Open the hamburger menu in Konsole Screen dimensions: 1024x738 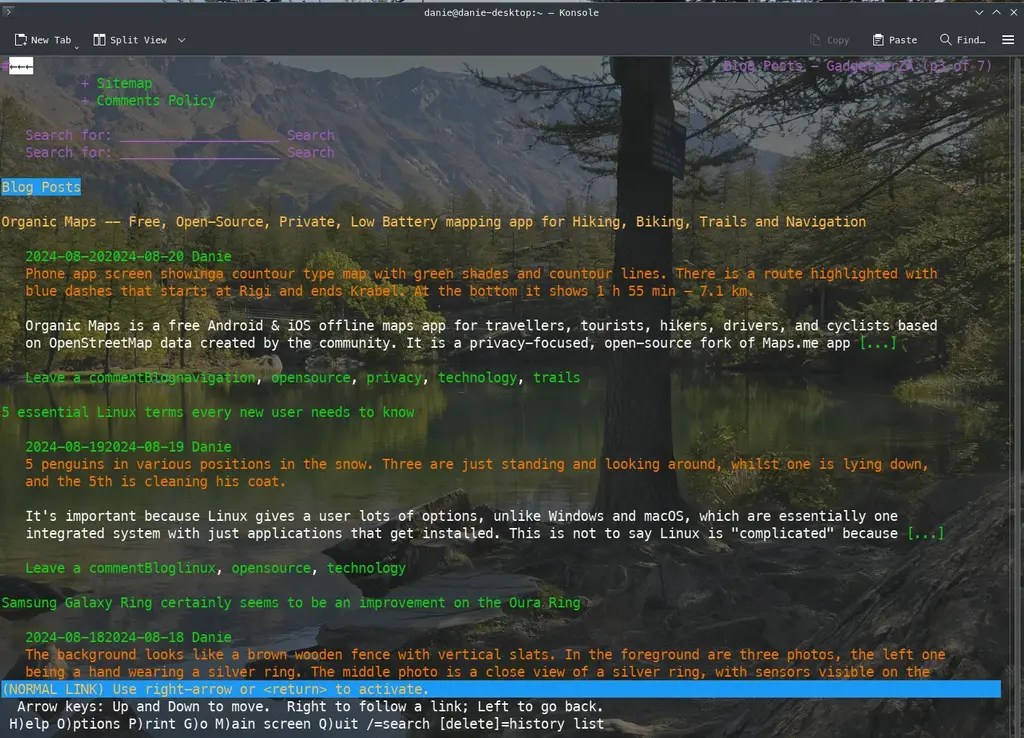[x=1008, y=40]
